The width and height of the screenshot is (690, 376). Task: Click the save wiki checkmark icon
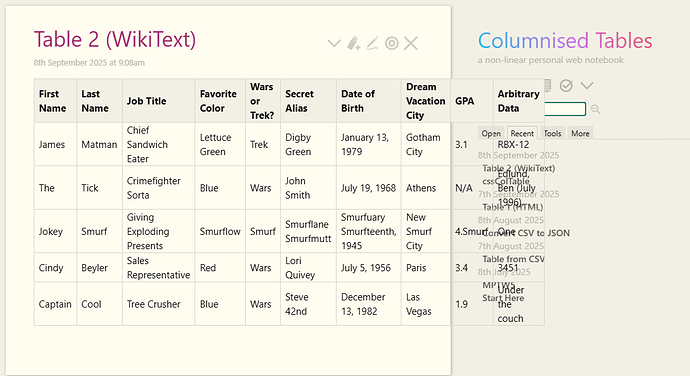point(566,85)
